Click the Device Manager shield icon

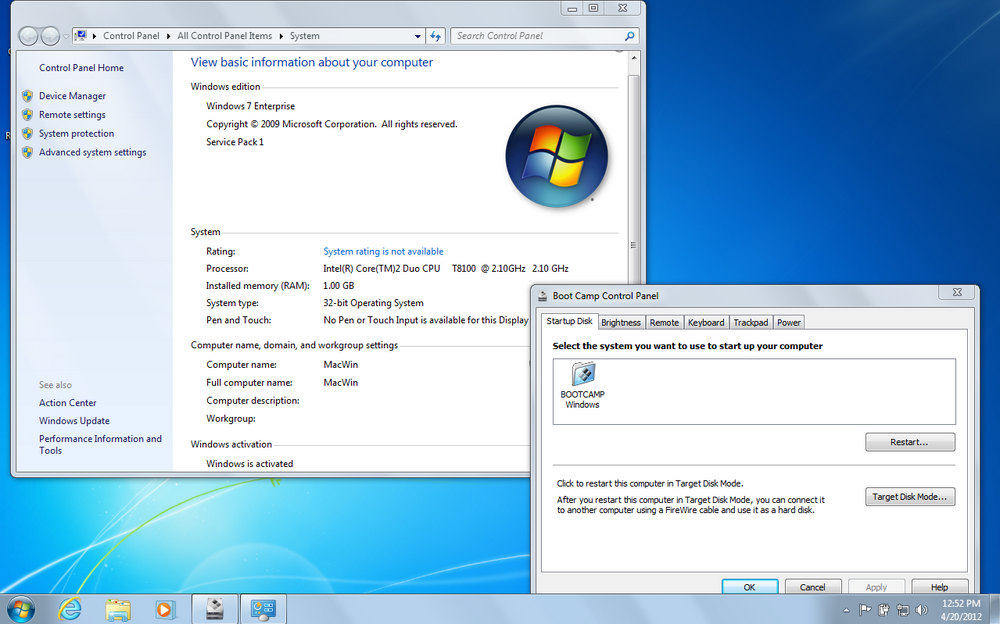27,96
